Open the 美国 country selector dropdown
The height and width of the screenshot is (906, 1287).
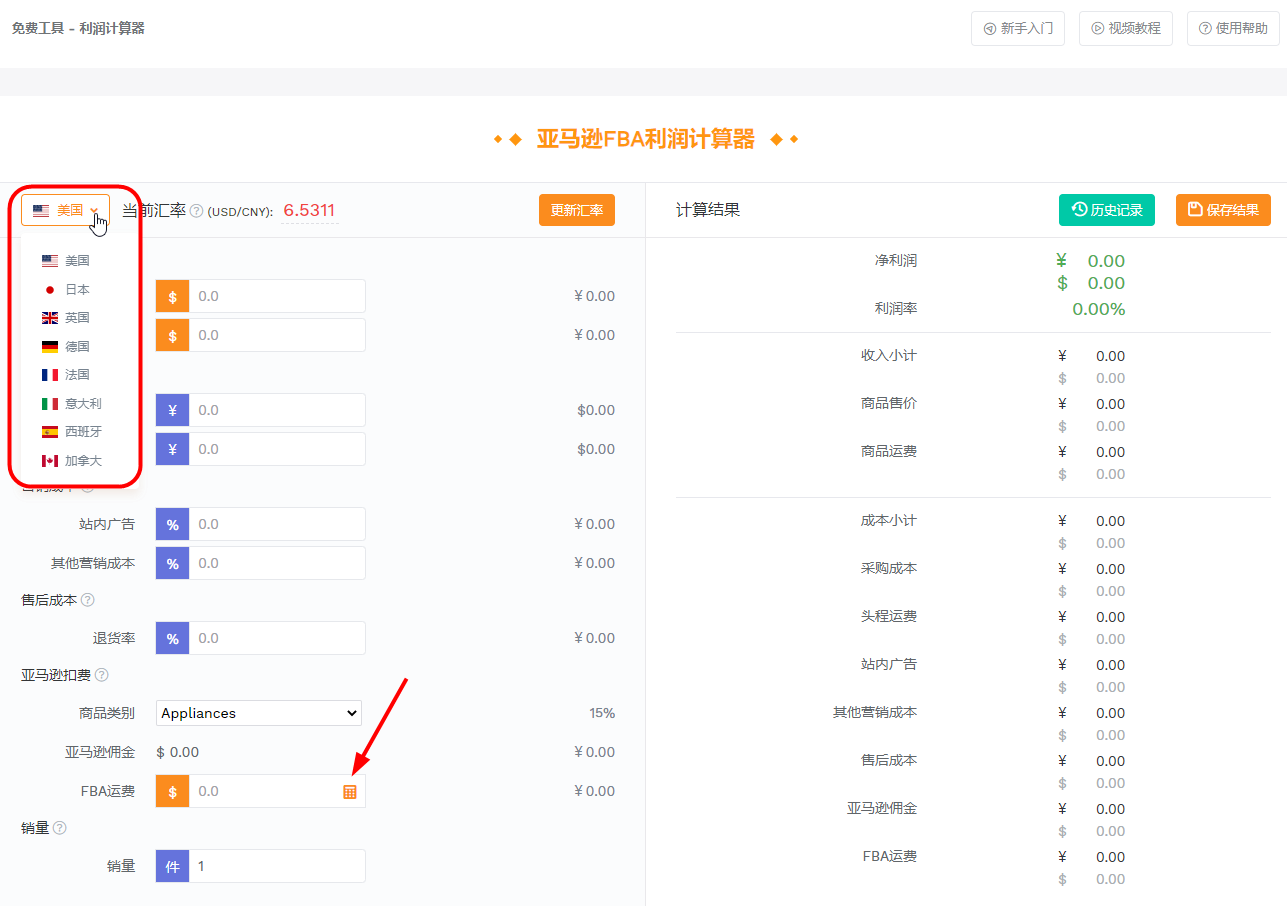[65, 210]
